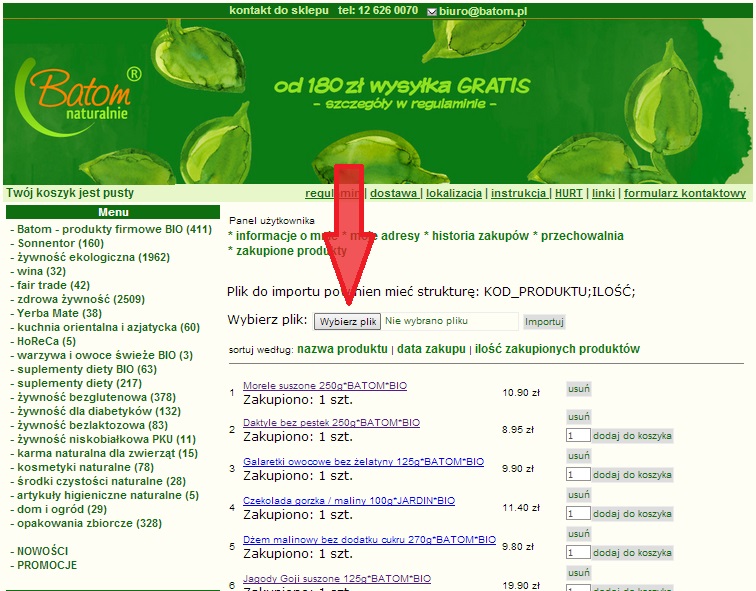Screen dimensions: 756x591
Task: Add Galaretki owocowe via dodaj do koszyka
Action: (x=632, y=475)
